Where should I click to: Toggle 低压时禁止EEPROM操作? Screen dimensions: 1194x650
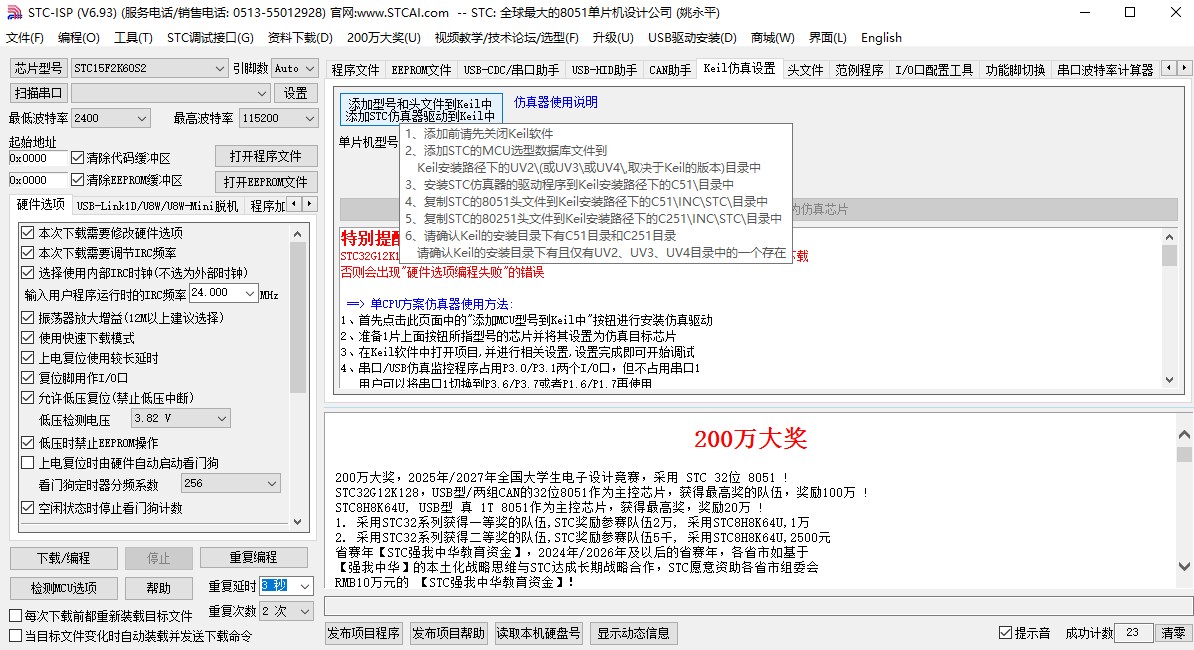point(28,442)
